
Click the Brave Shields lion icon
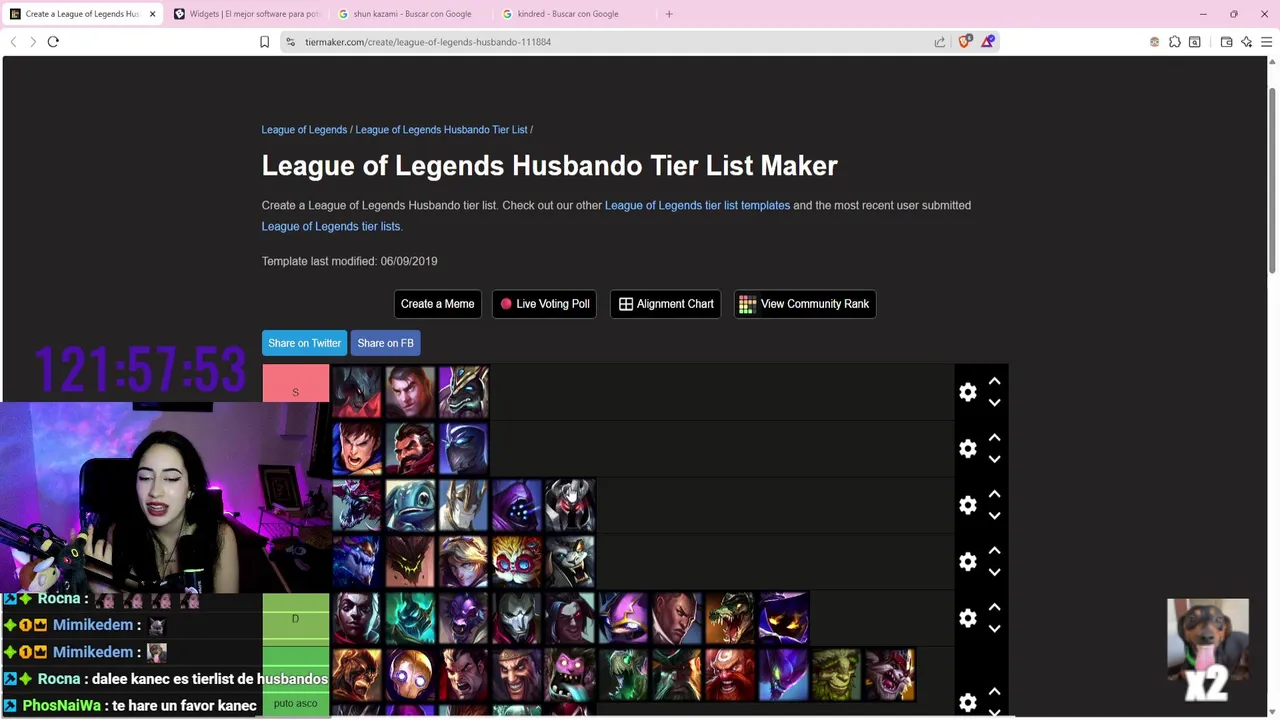coord(964,42)
